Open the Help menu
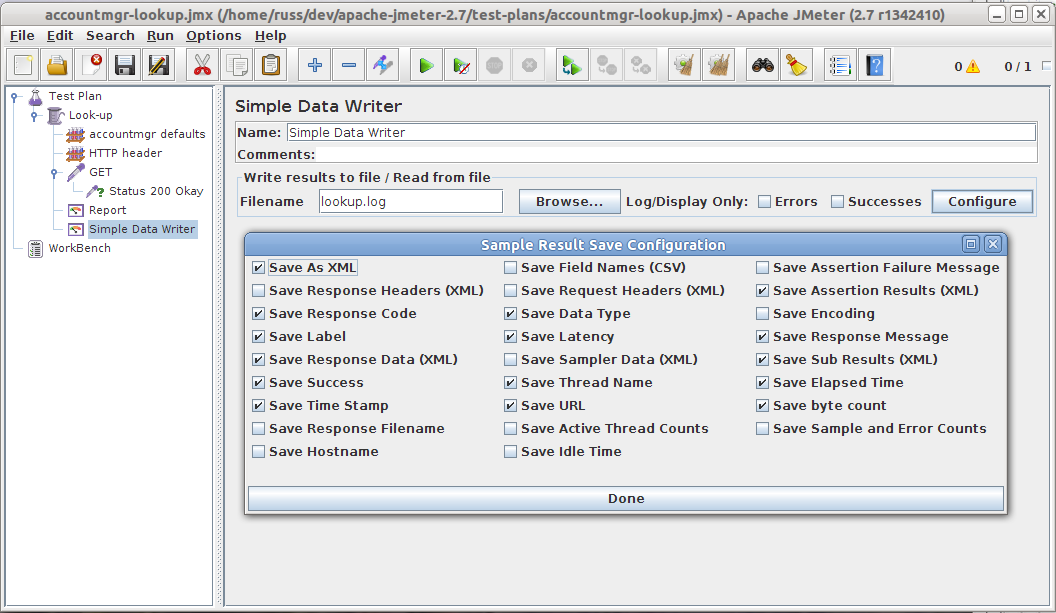The image size is (1056, 613). (271, 36)
